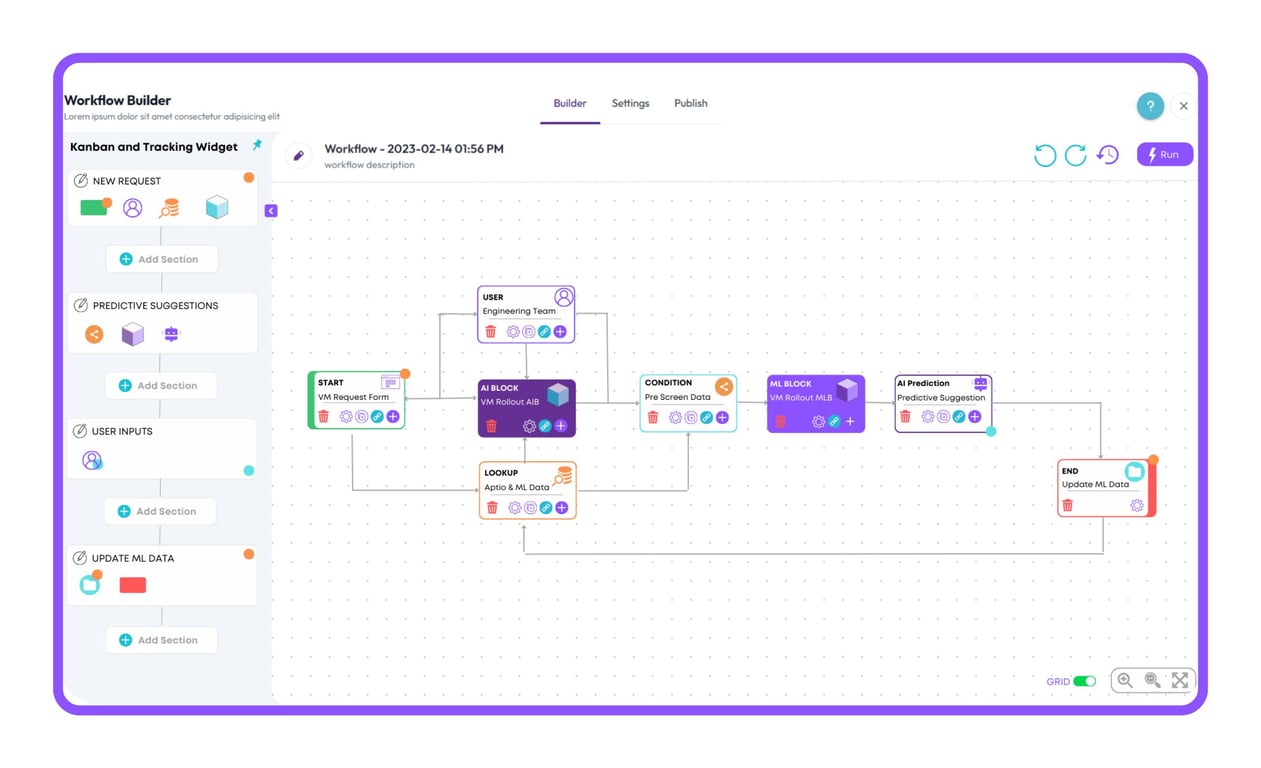Toggle the GRID switch off
Screen dimensions: 1261x768
[x=1083, y=680]
